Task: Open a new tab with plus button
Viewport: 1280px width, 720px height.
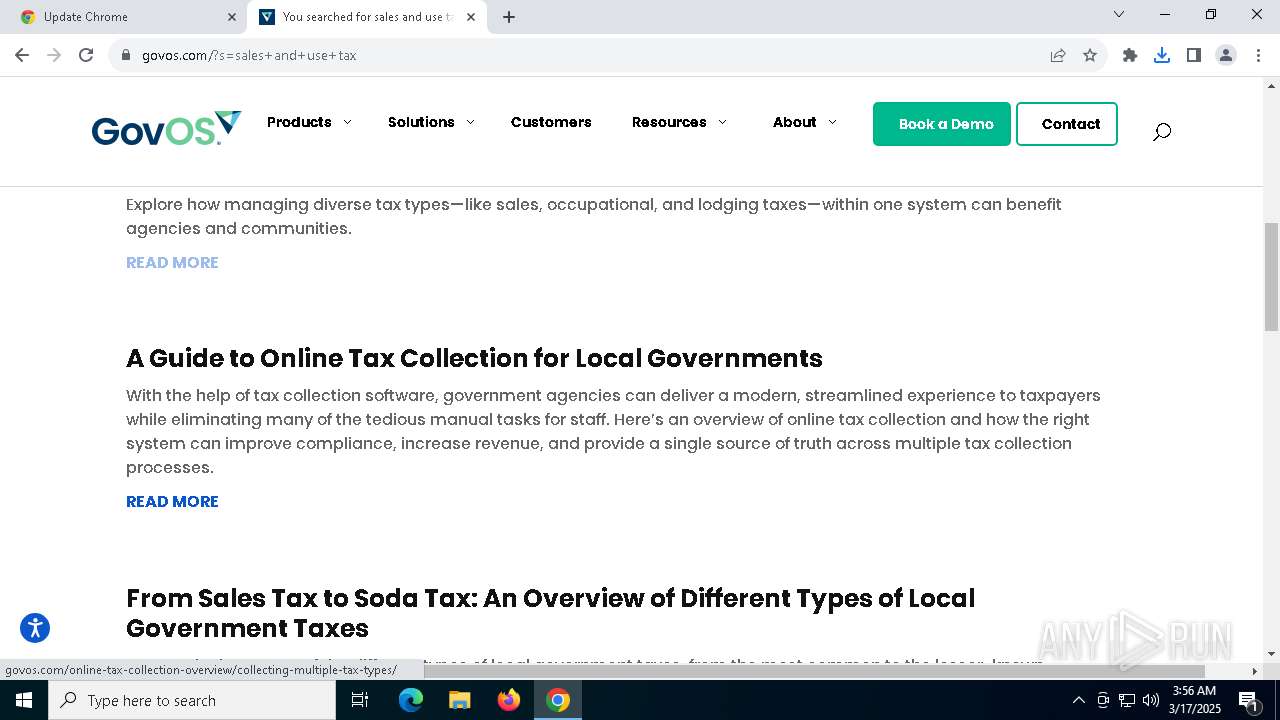Action: (x=509, y=17)
